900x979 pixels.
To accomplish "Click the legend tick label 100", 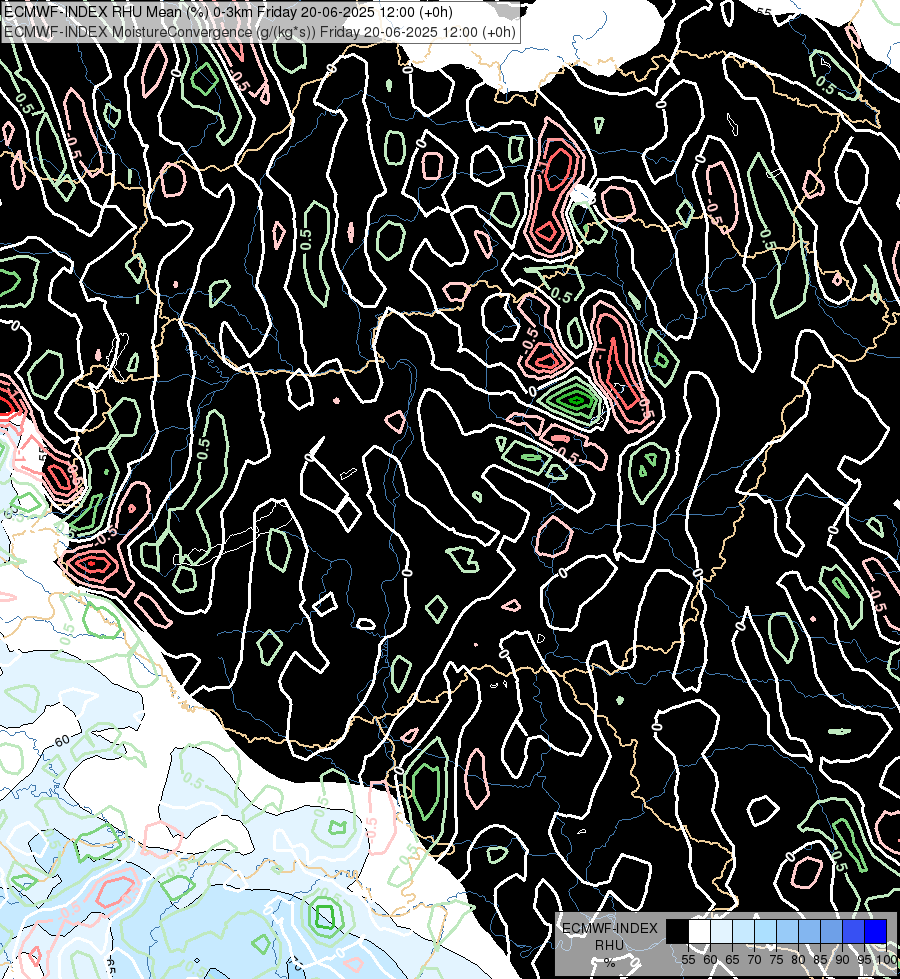I will pyautogui.click(x=886, y=960).
